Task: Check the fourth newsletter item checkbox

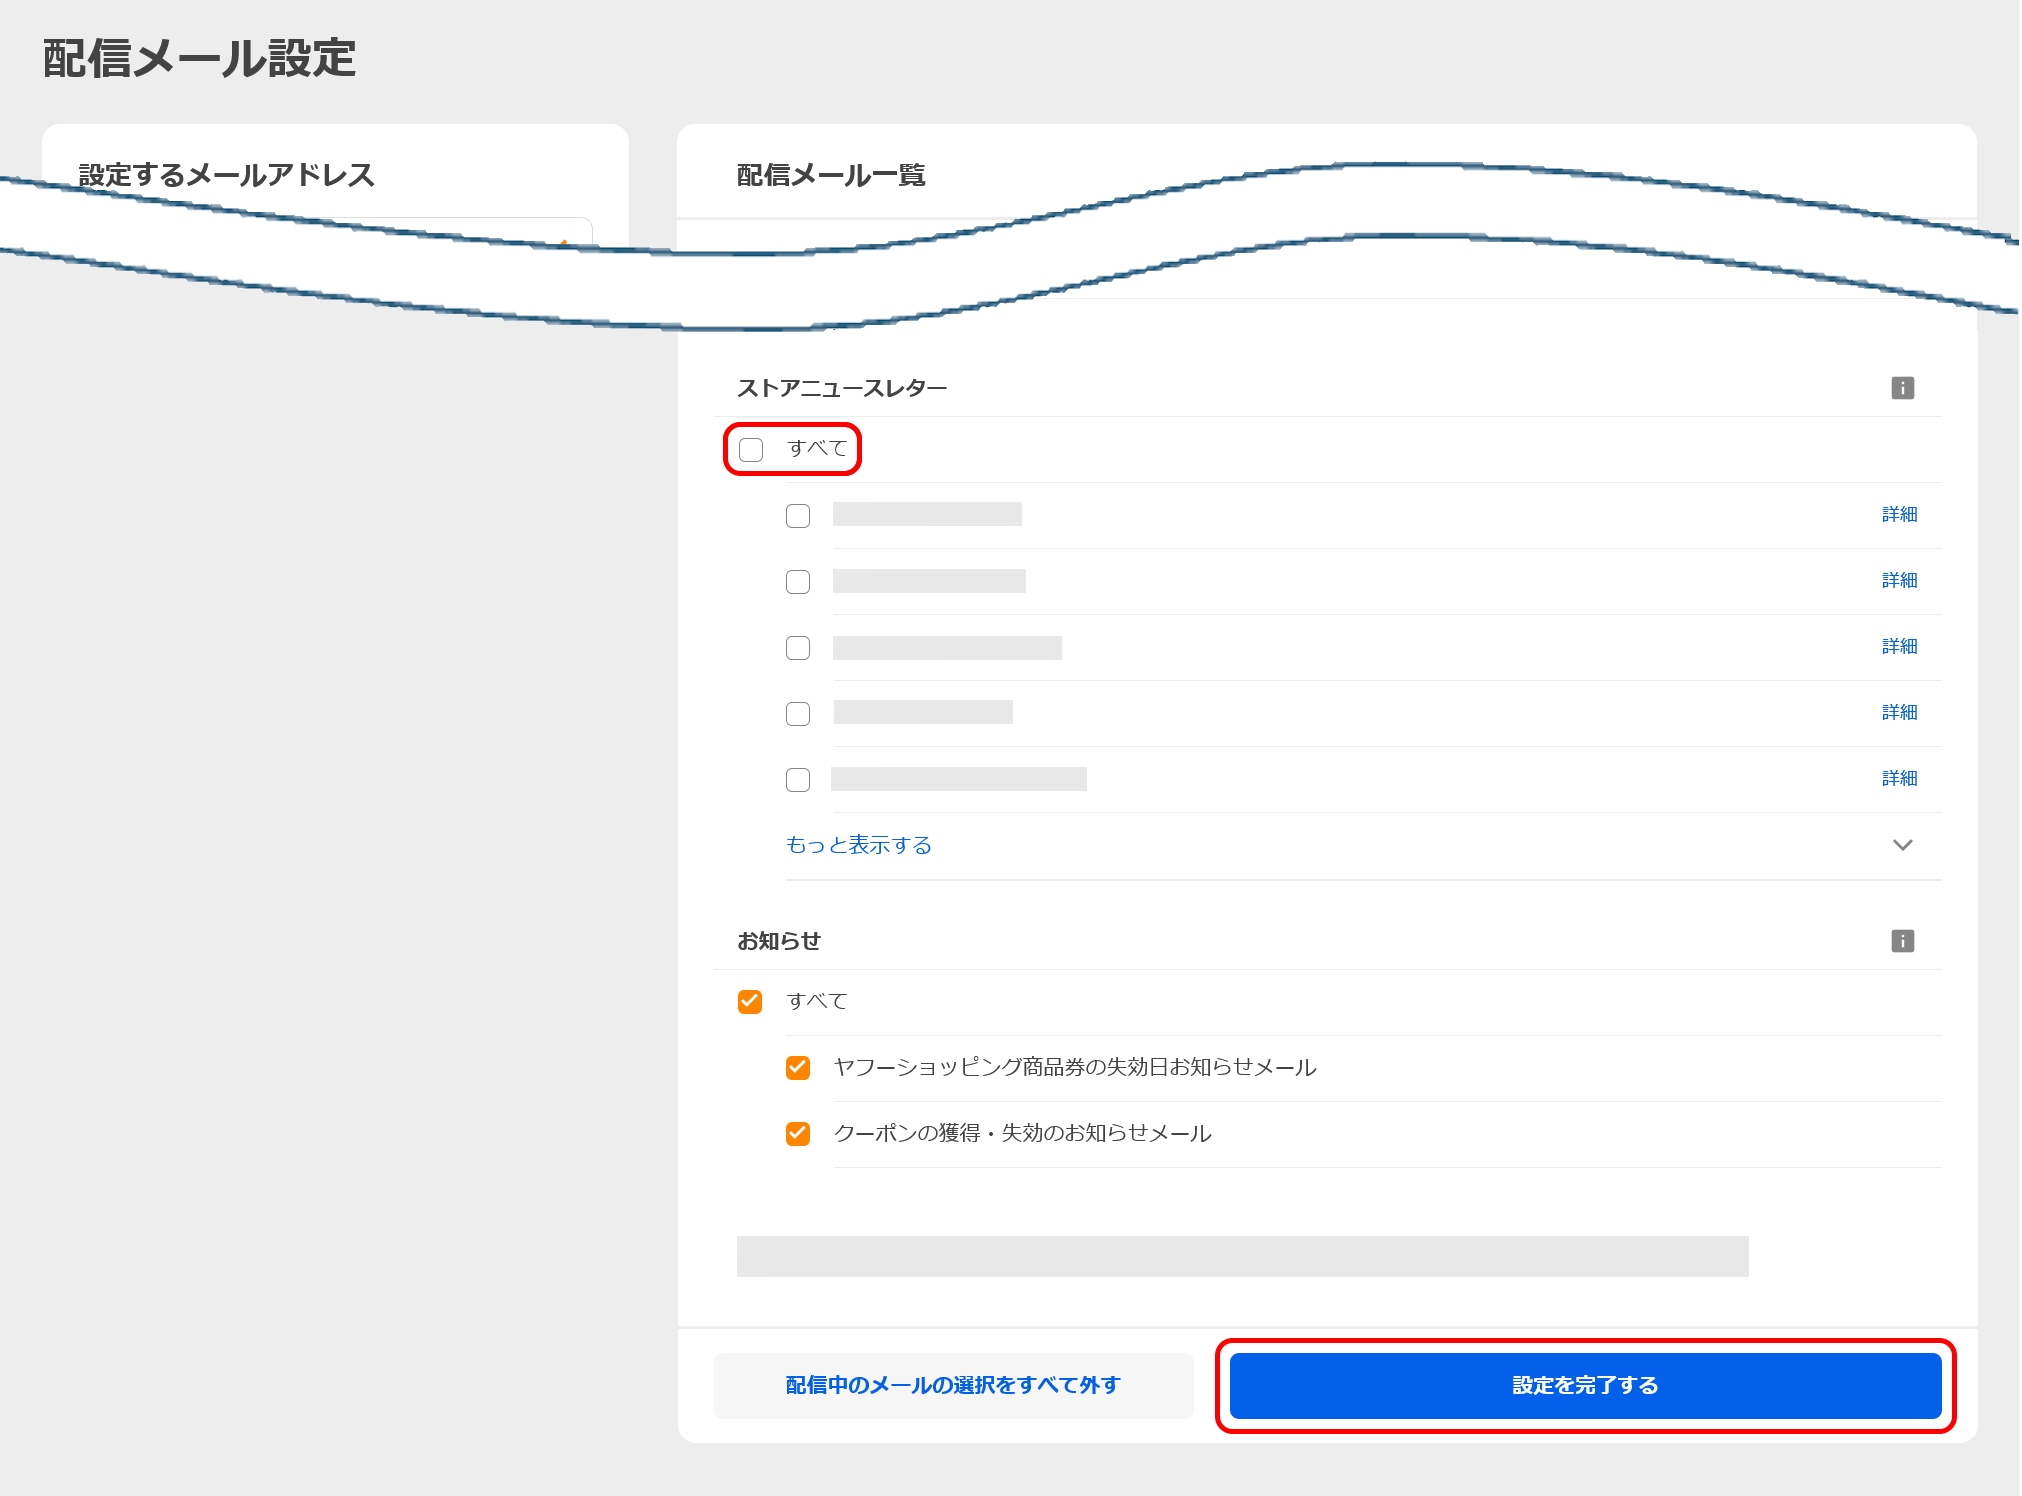Action: 797,713
